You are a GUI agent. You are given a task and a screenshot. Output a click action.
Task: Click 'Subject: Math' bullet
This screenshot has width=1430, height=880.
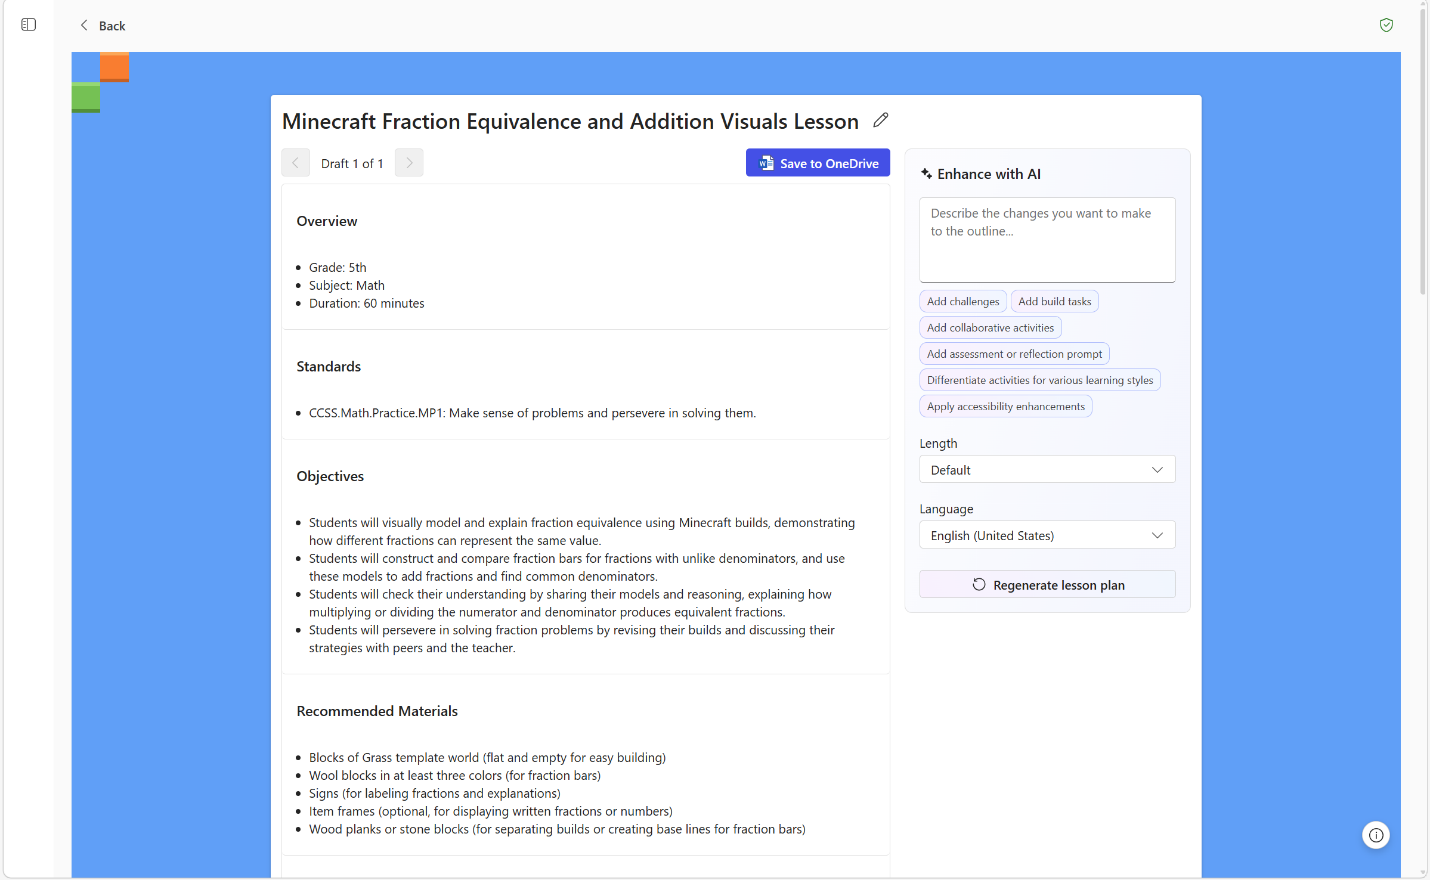tap(347, 286)
